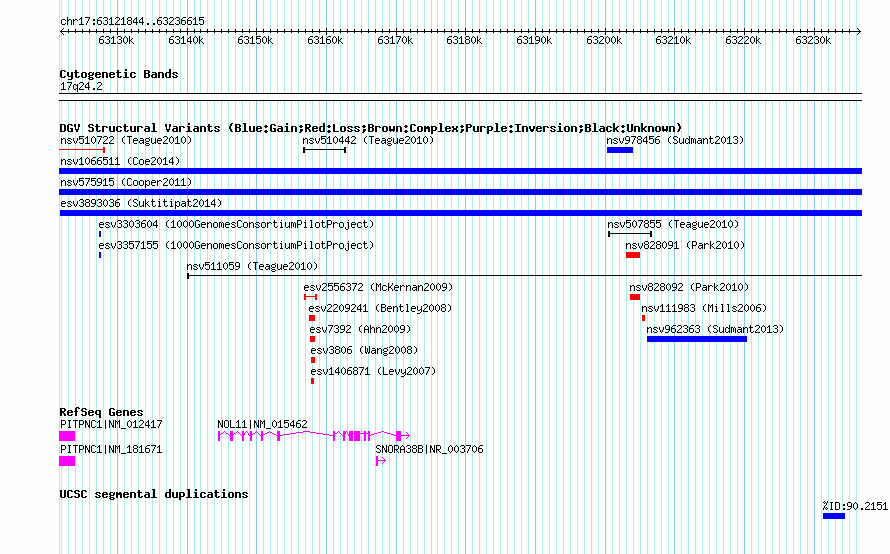
Task: Click the 63130k ruler tick label
Action: [x=116, y=40]
